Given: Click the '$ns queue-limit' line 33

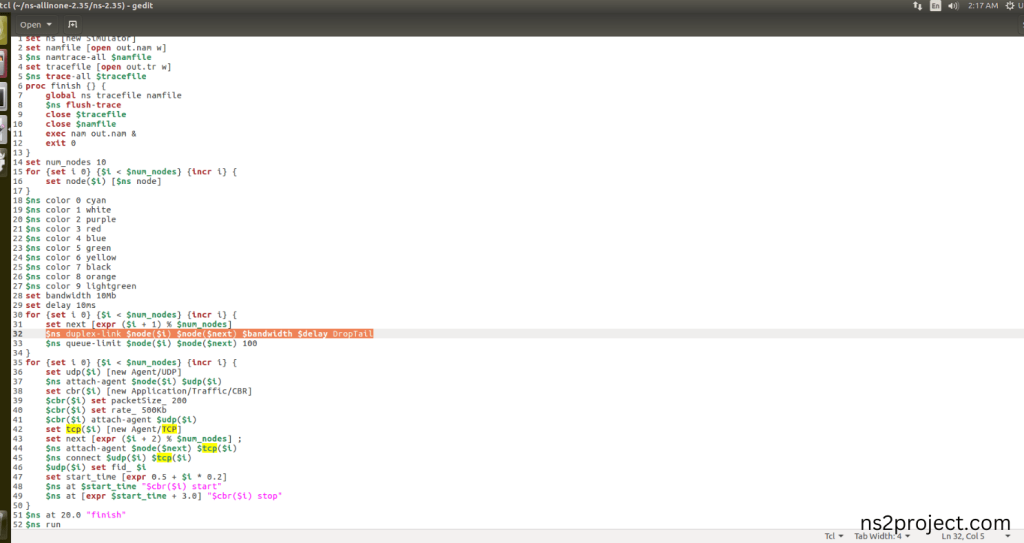Looking at the screenshot, I should [x=151, y=344].
